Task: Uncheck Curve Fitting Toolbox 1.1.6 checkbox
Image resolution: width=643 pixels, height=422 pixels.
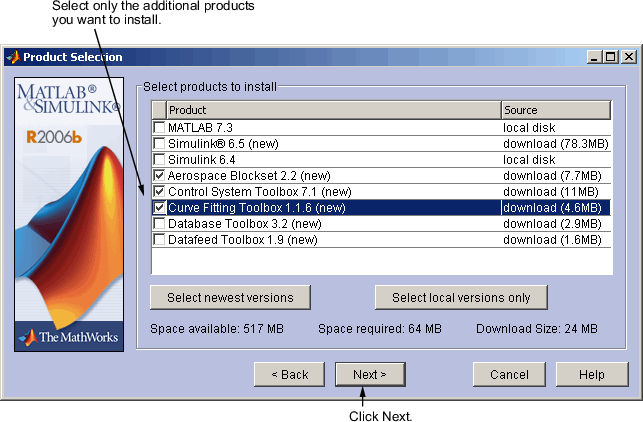Action: (159, 208)
